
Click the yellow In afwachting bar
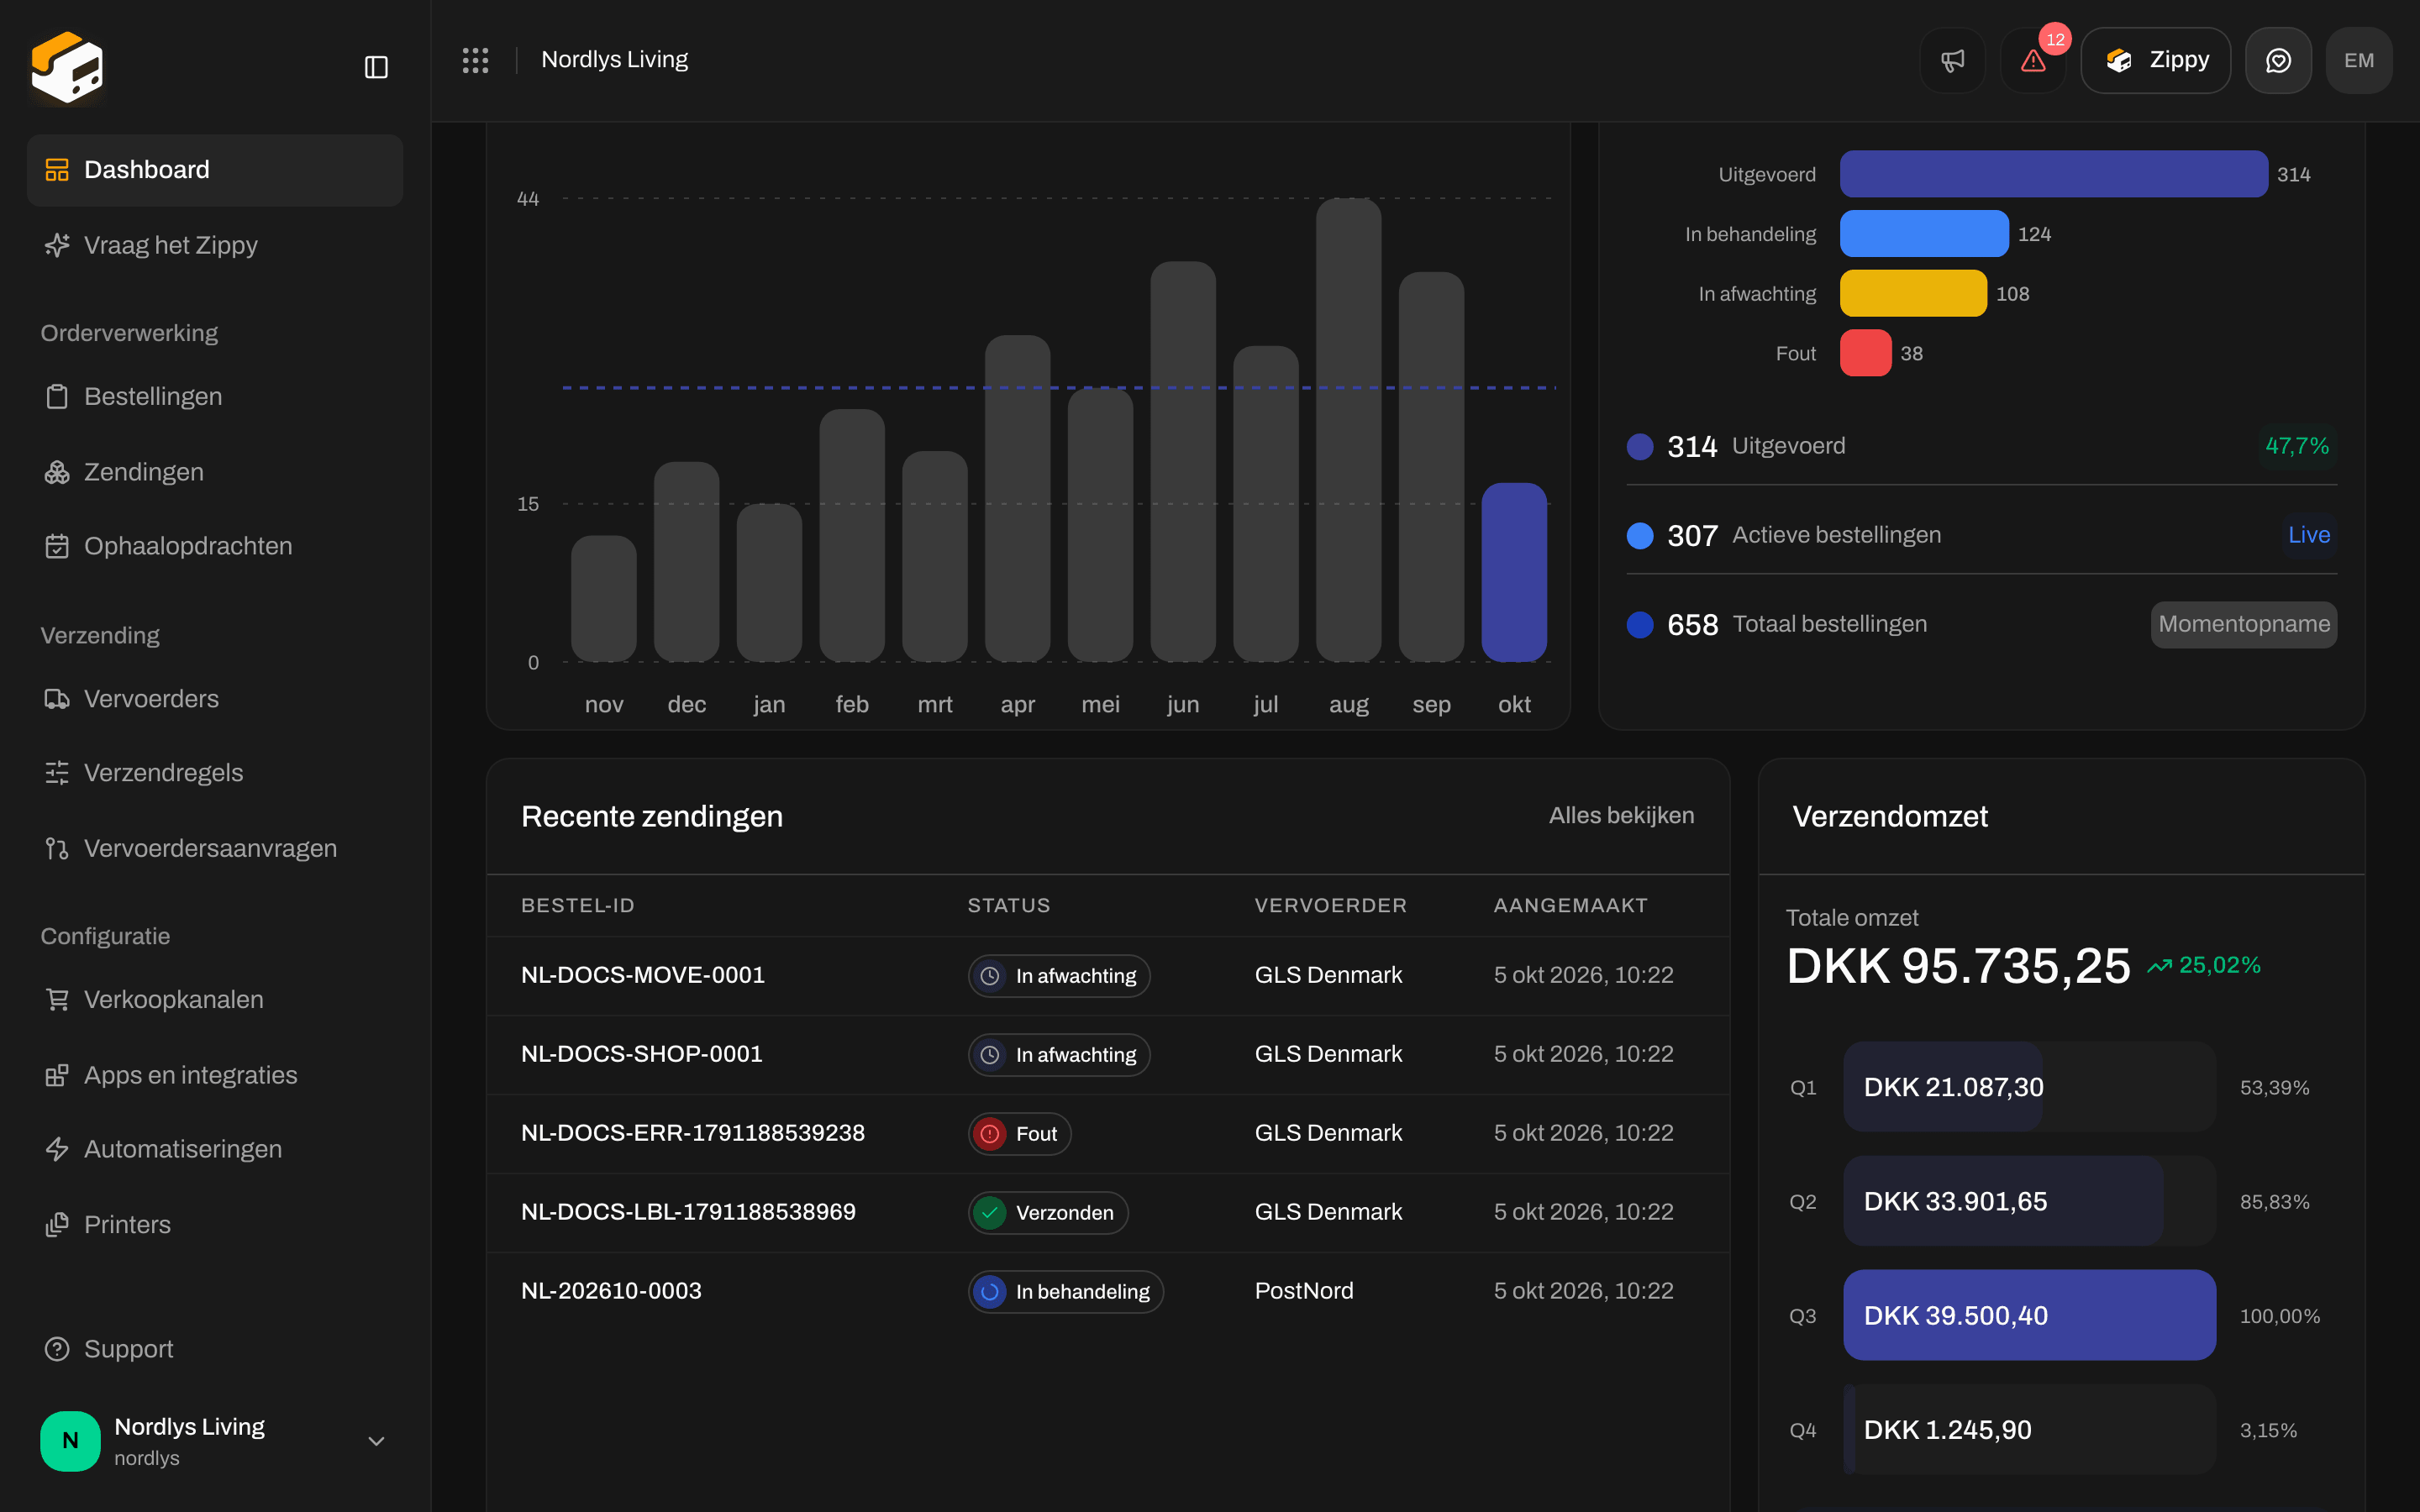tap(1913, 293)
